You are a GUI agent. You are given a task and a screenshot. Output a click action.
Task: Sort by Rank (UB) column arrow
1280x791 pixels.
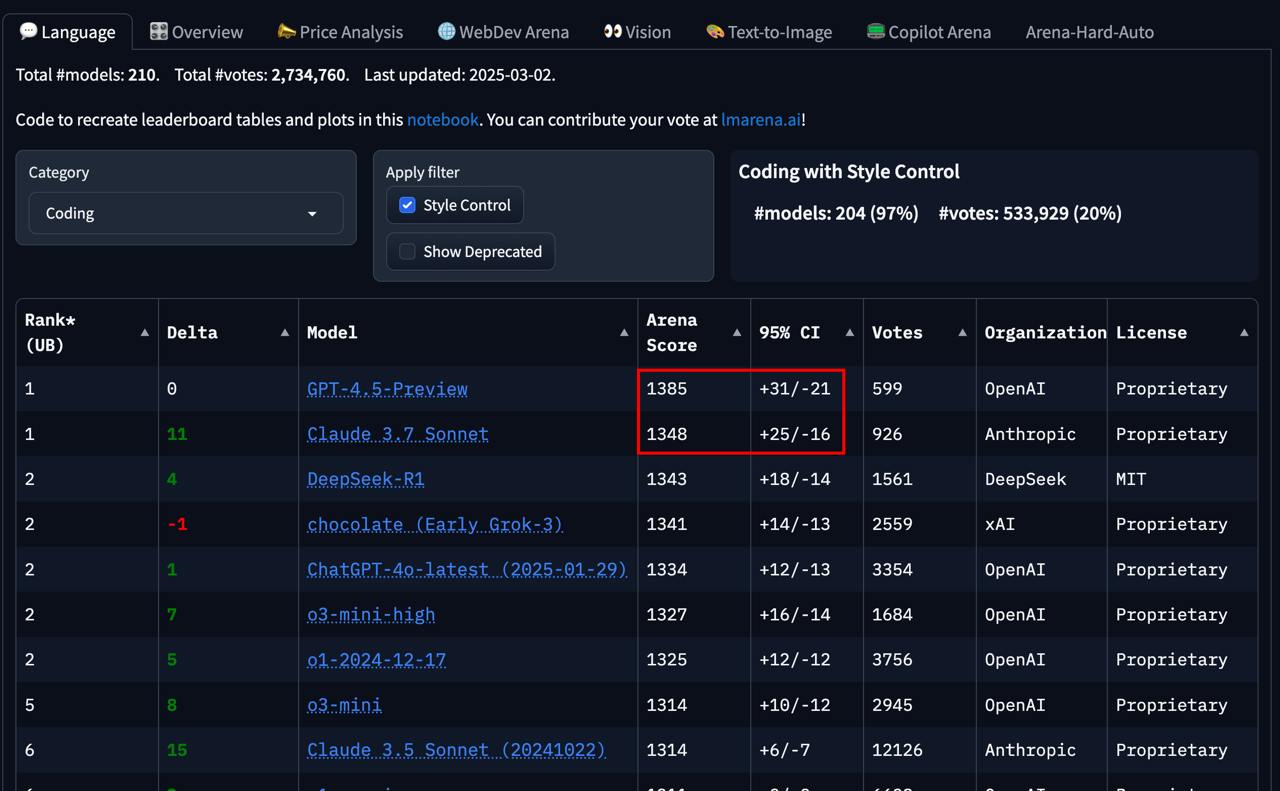tap(145, 332)
